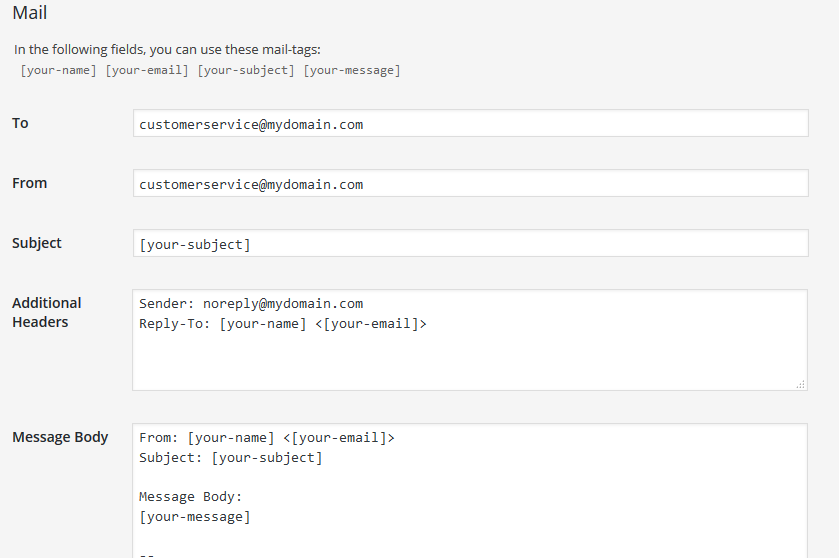Image resolution: width=839 pixels, height=558 pixels.
Task: Select the [your-message] mail-tag in the tag list
Action: click(x=352, y=70)
